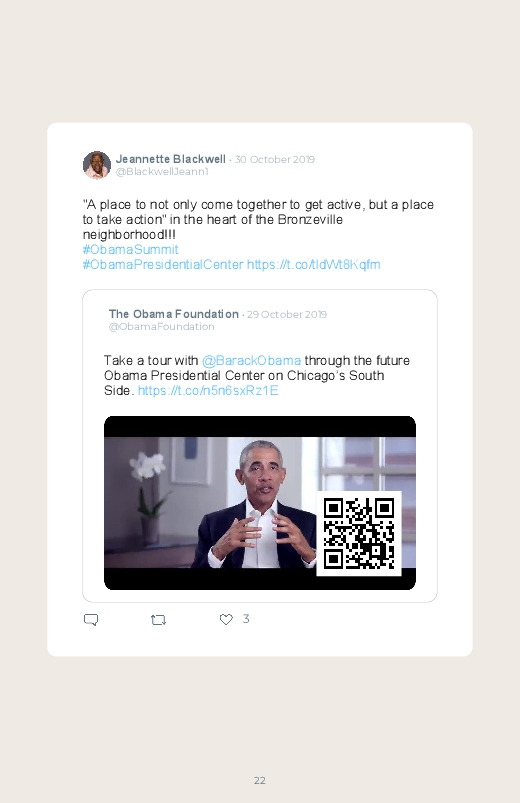Viewport: 520px width, 803px height.
Task: Open the 30 October 2019 timestamp
Action: point(275,159)
